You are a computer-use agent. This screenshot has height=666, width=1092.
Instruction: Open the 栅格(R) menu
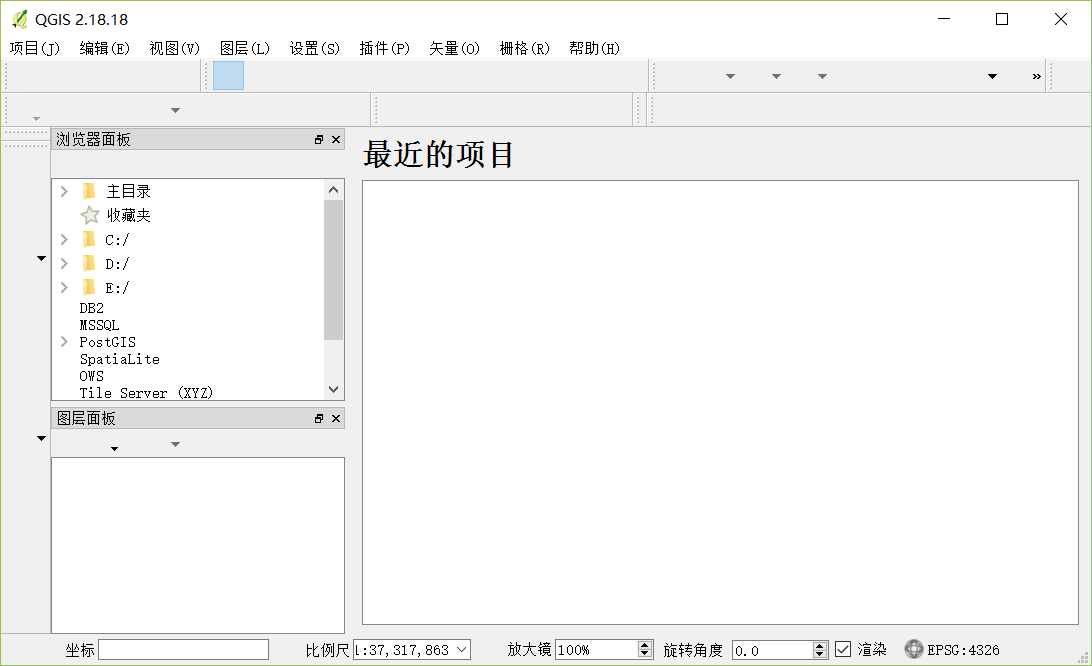(524, 48)
